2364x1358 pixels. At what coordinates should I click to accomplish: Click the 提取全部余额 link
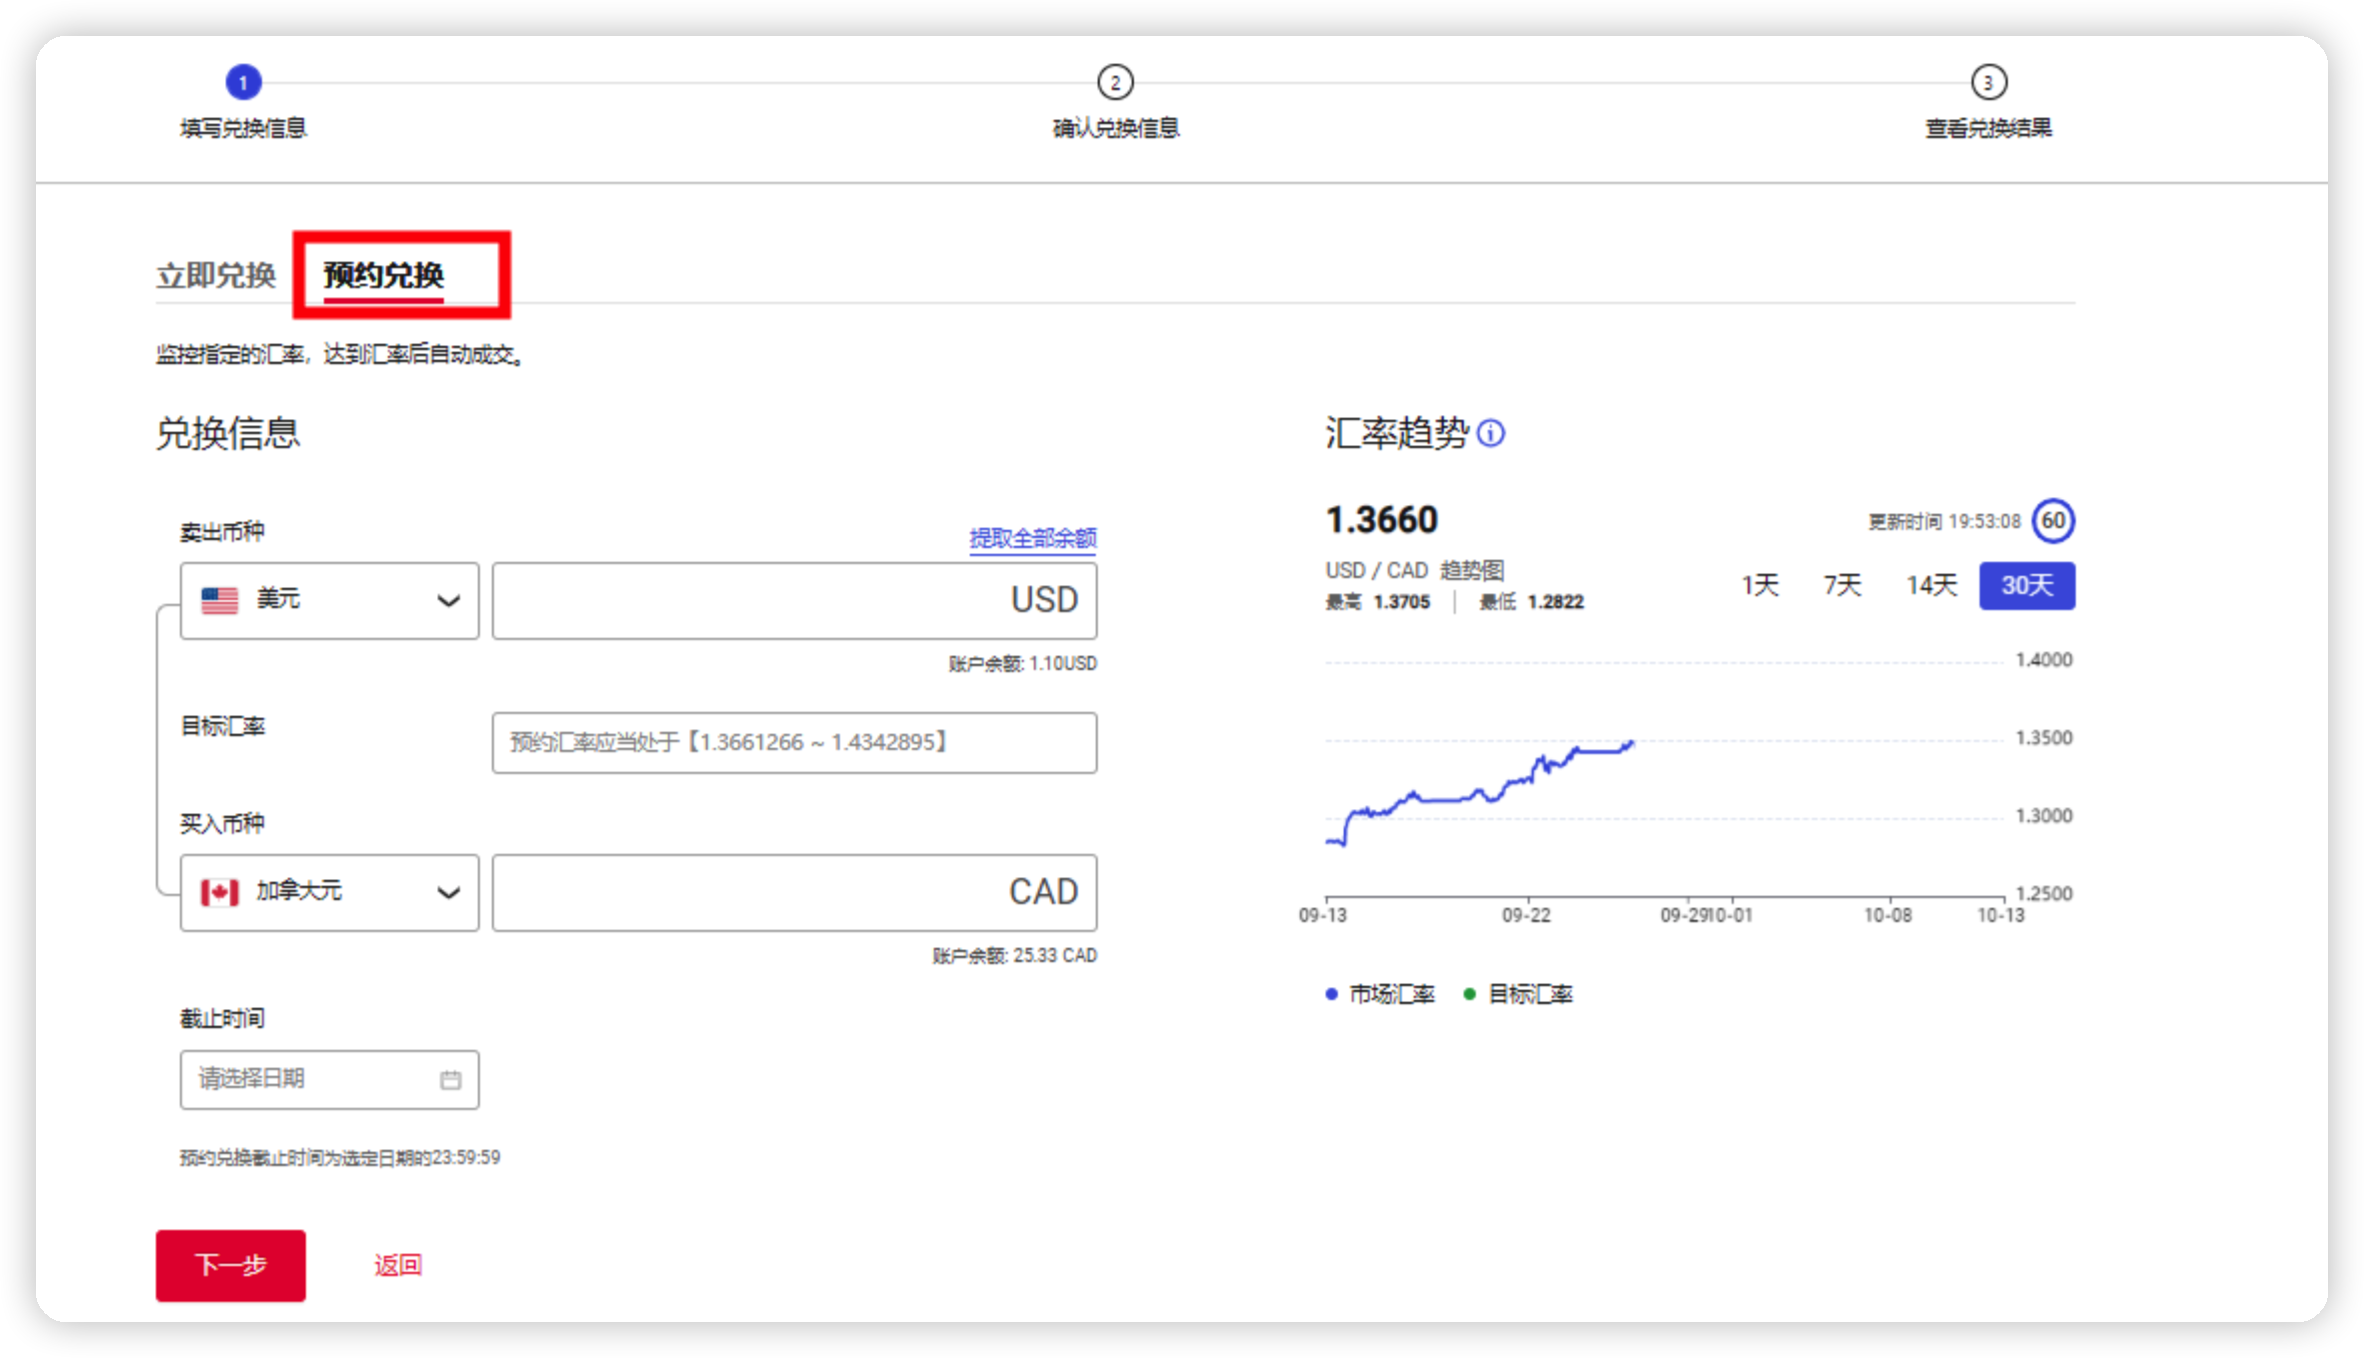click(x=1033, y=538)
